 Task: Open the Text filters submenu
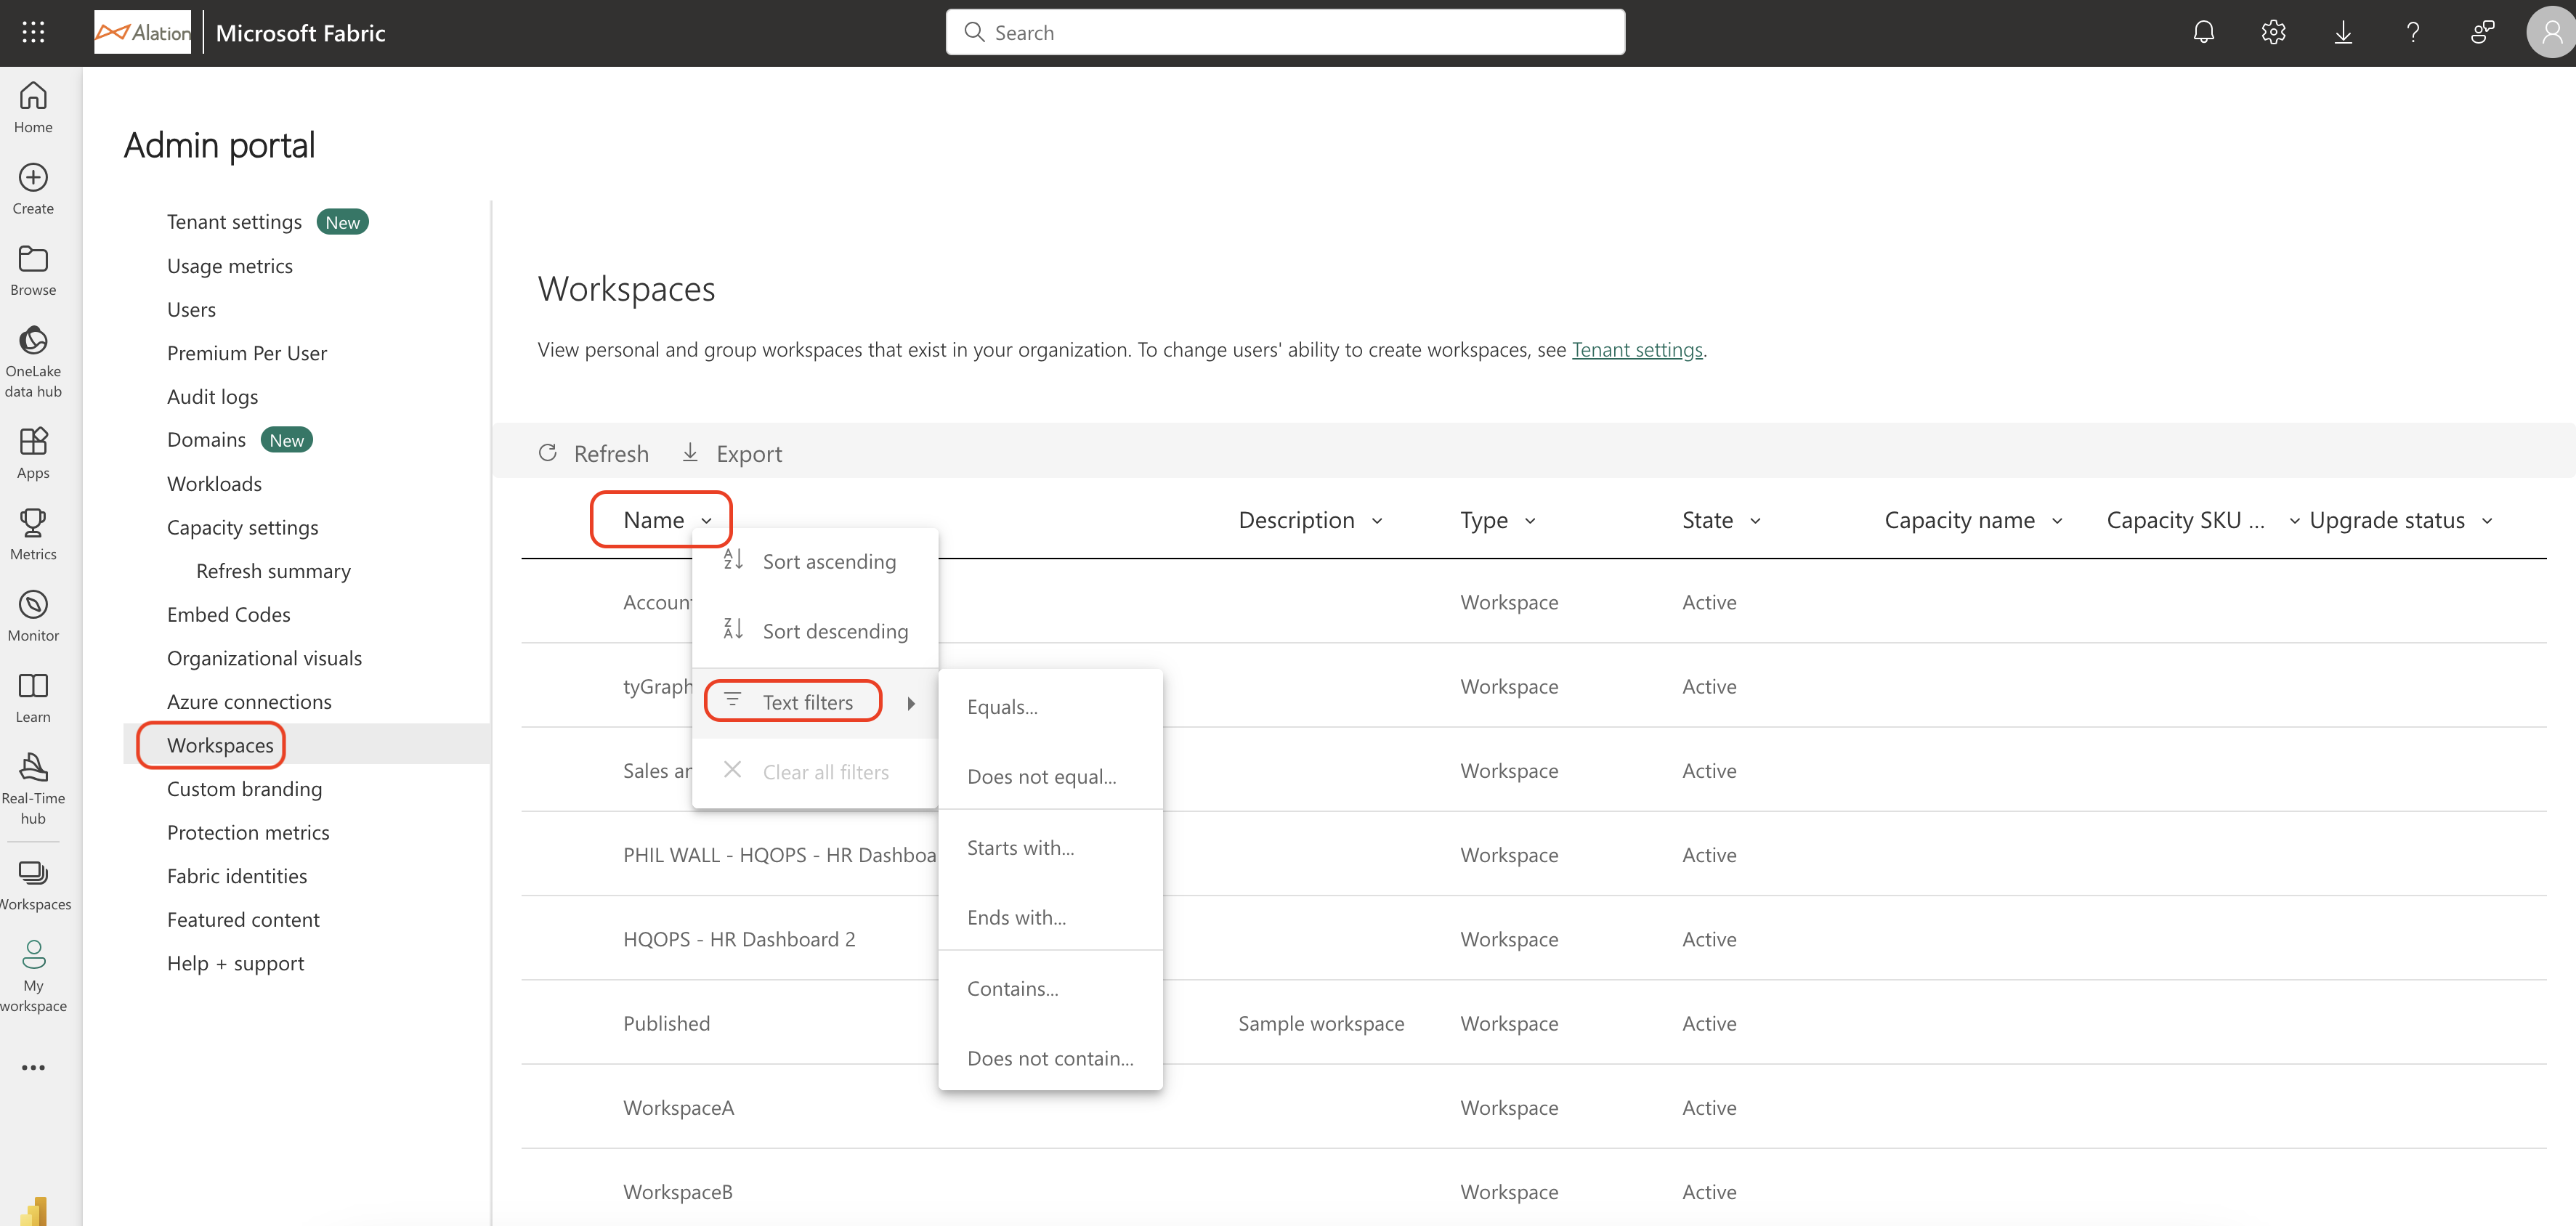(815, 702)
